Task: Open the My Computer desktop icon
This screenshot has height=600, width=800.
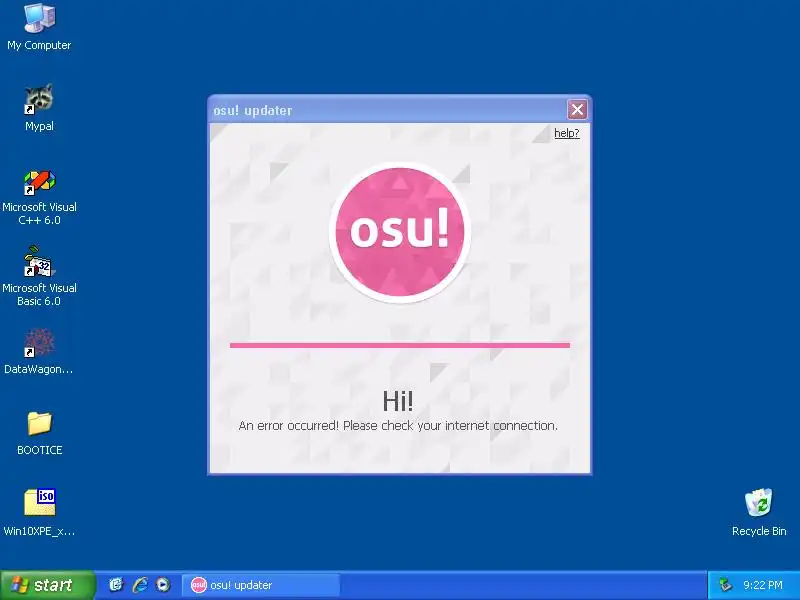Action: 39,28
